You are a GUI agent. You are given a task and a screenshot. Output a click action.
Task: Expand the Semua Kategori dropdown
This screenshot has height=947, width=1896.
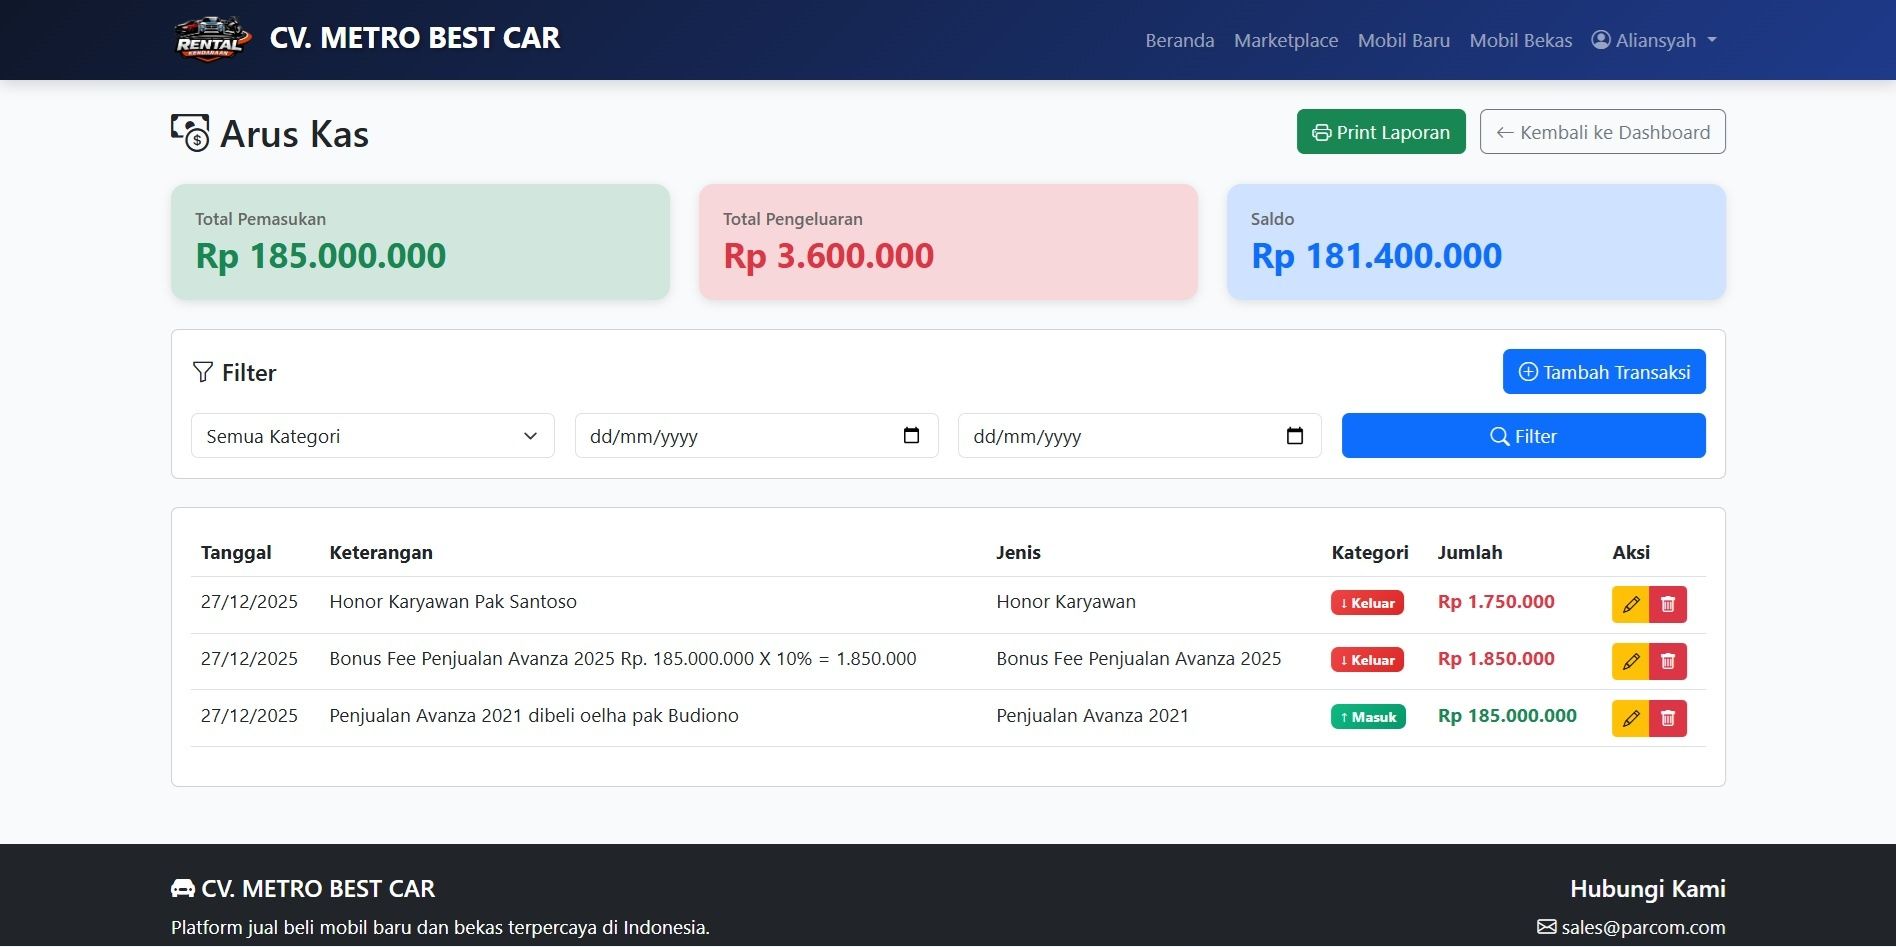[372, 436]
